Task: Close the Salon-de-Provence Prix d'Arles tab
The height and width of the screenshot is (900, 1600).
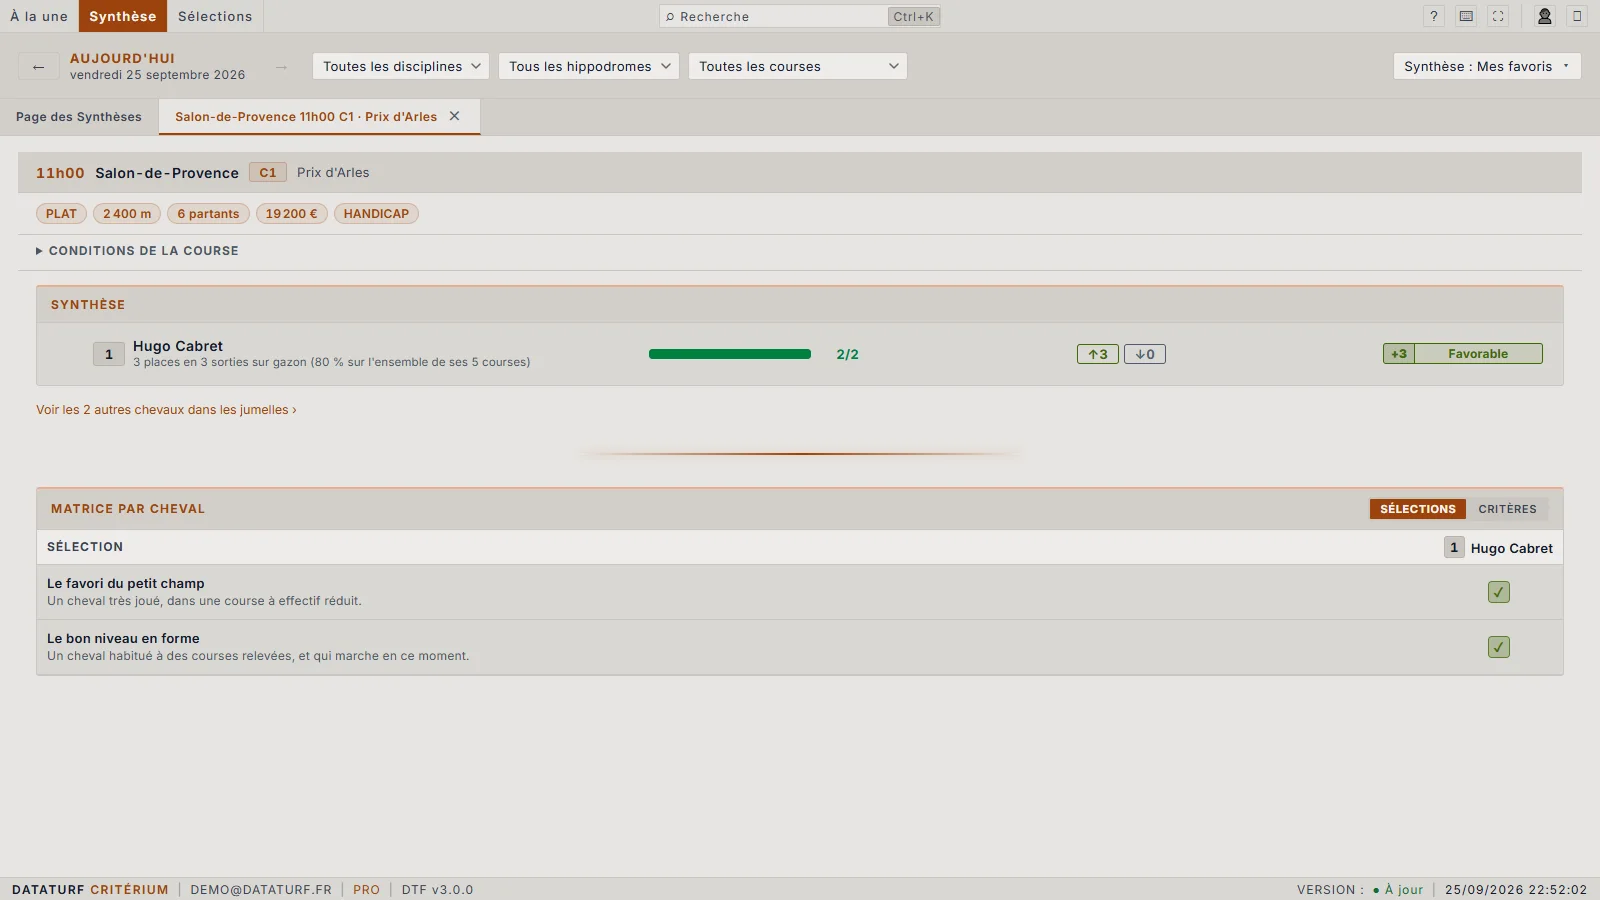Action: [x=454, y=116]
